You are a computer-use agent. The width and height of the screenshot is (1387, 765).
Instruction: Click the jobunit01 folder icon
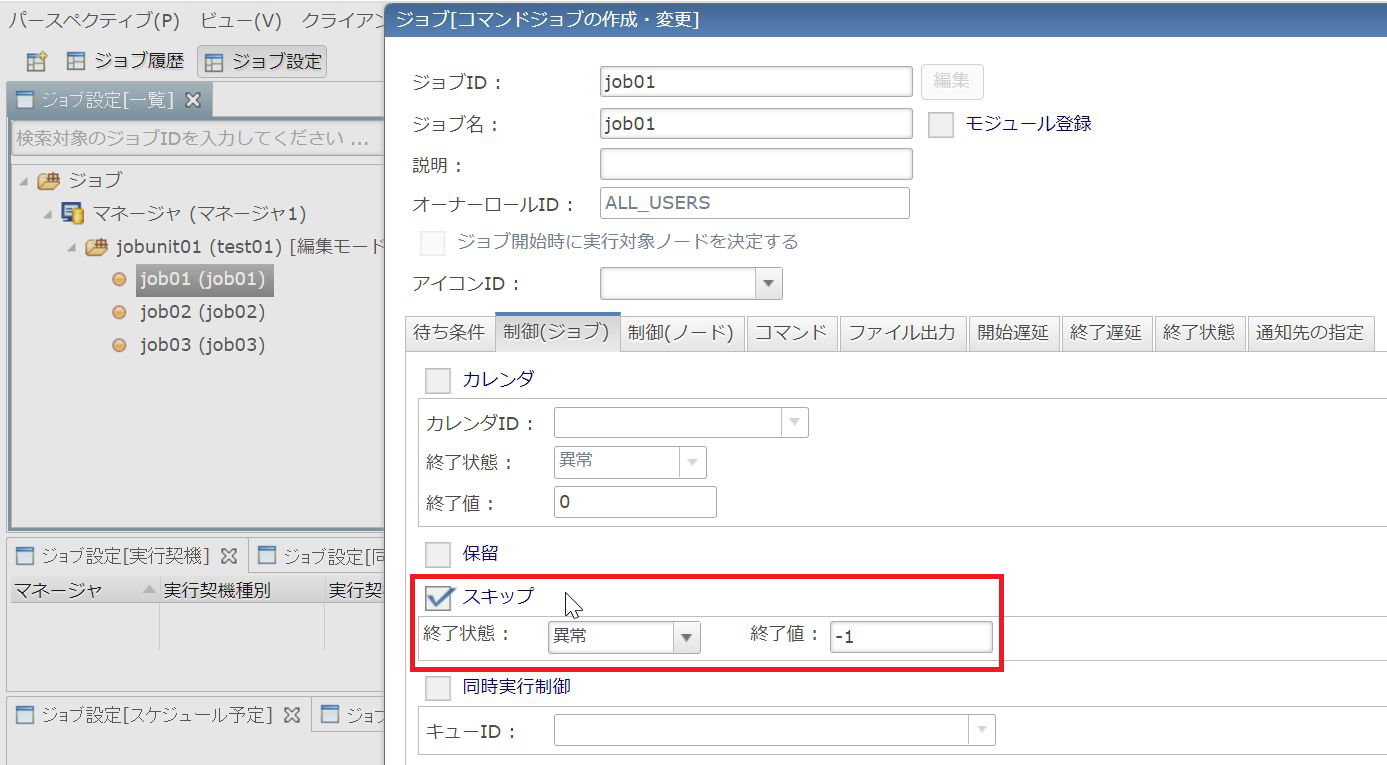pos(96,247)
